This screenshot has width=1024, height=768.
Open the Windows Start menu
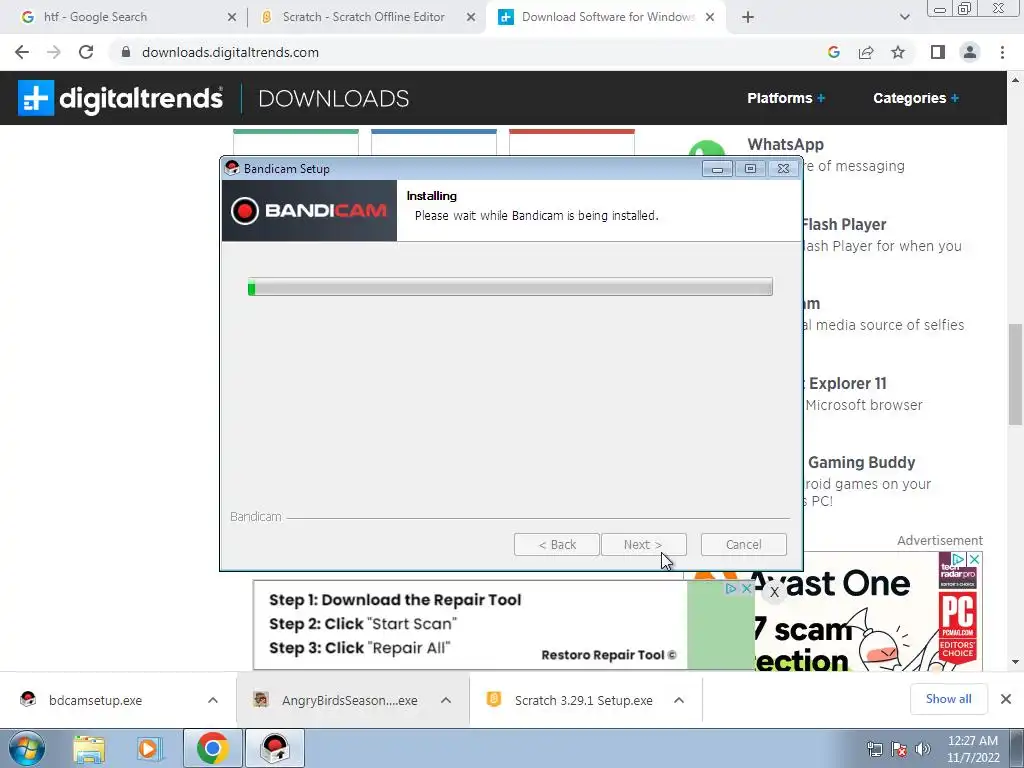[26, 748]
